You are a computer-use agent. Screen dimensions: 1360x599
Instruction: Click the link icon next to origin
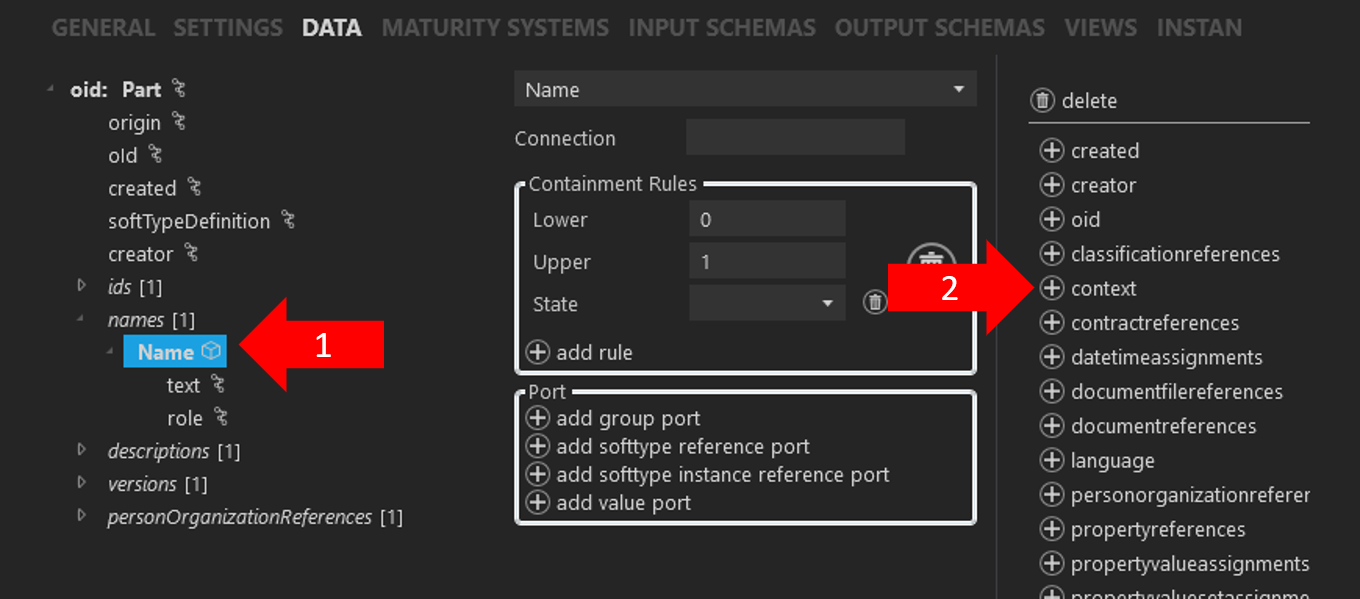tap(179, 122)
